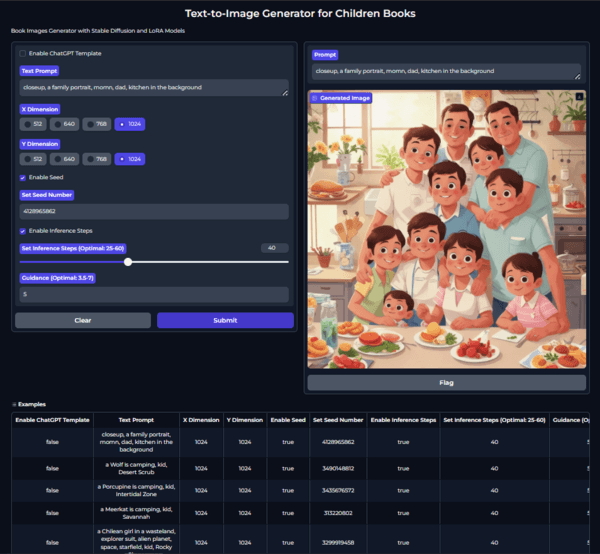Grab the Text Prompt resize handle

click(285, 93)
